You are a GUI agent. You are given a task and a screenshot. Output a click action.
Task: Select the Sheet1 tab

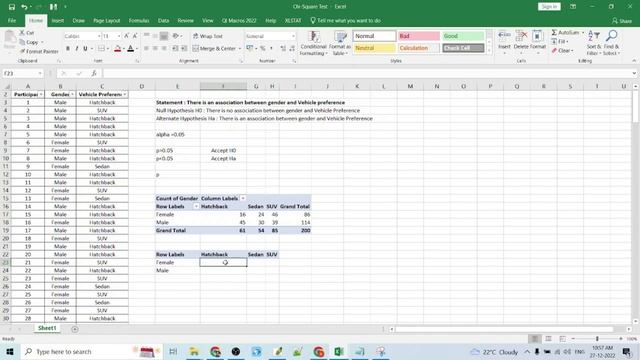click(x=47, y=328)
